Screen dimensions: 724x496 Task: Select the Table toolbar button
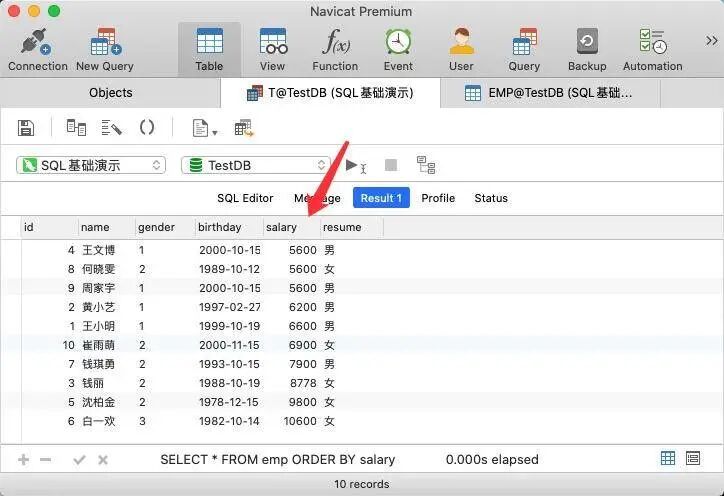210,49
